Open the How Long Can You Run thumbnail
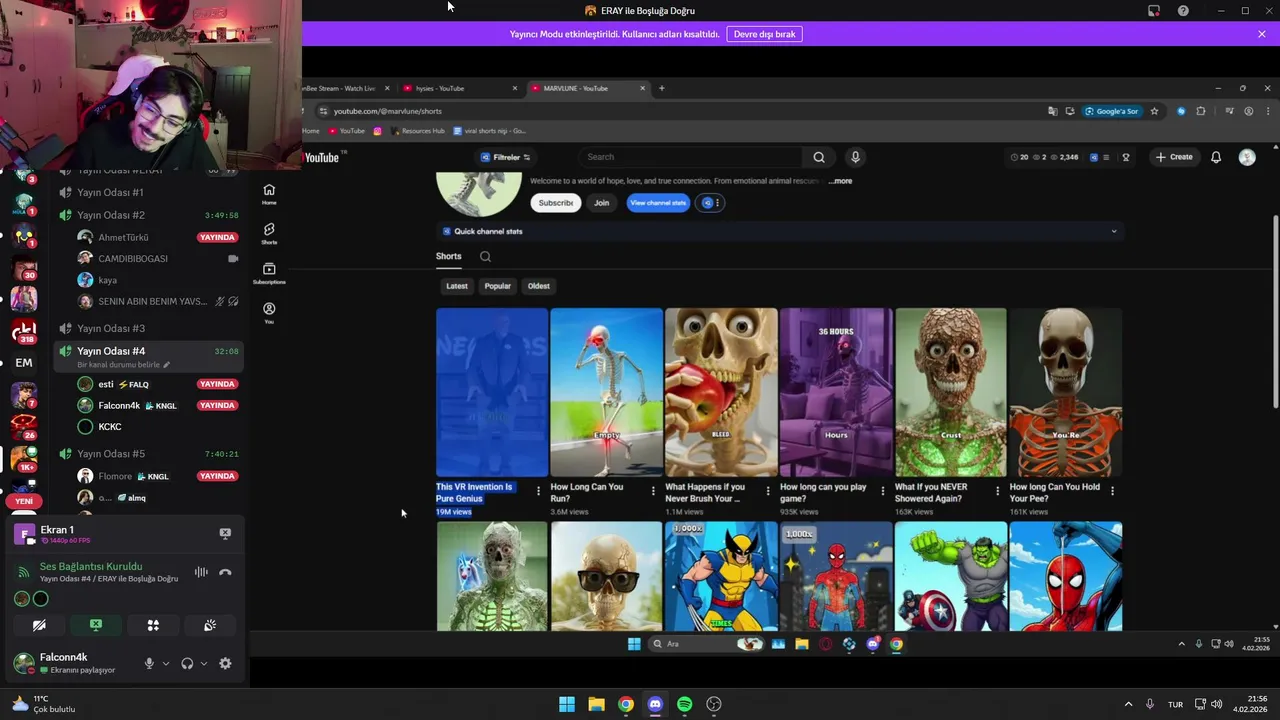 (606, 392)
